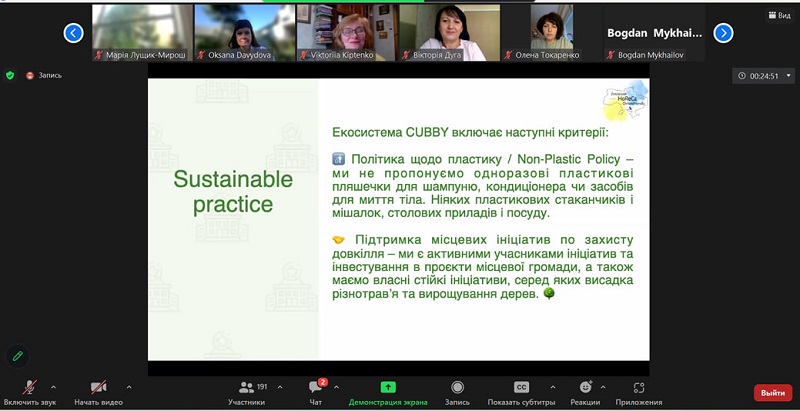This screenshot has height=411, width=800.
Task: Click the tree emoji ending the slide
Action: pyautogui.click(x=549, y=293)
